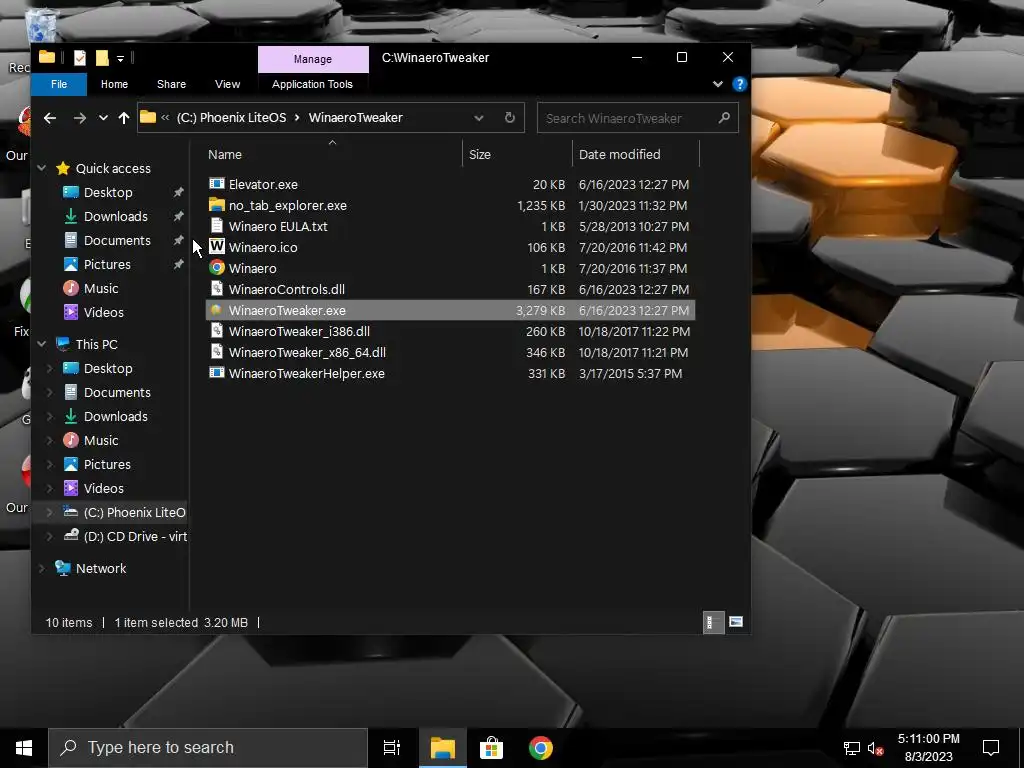Open Task View from the taskbar

pos(392,748)
